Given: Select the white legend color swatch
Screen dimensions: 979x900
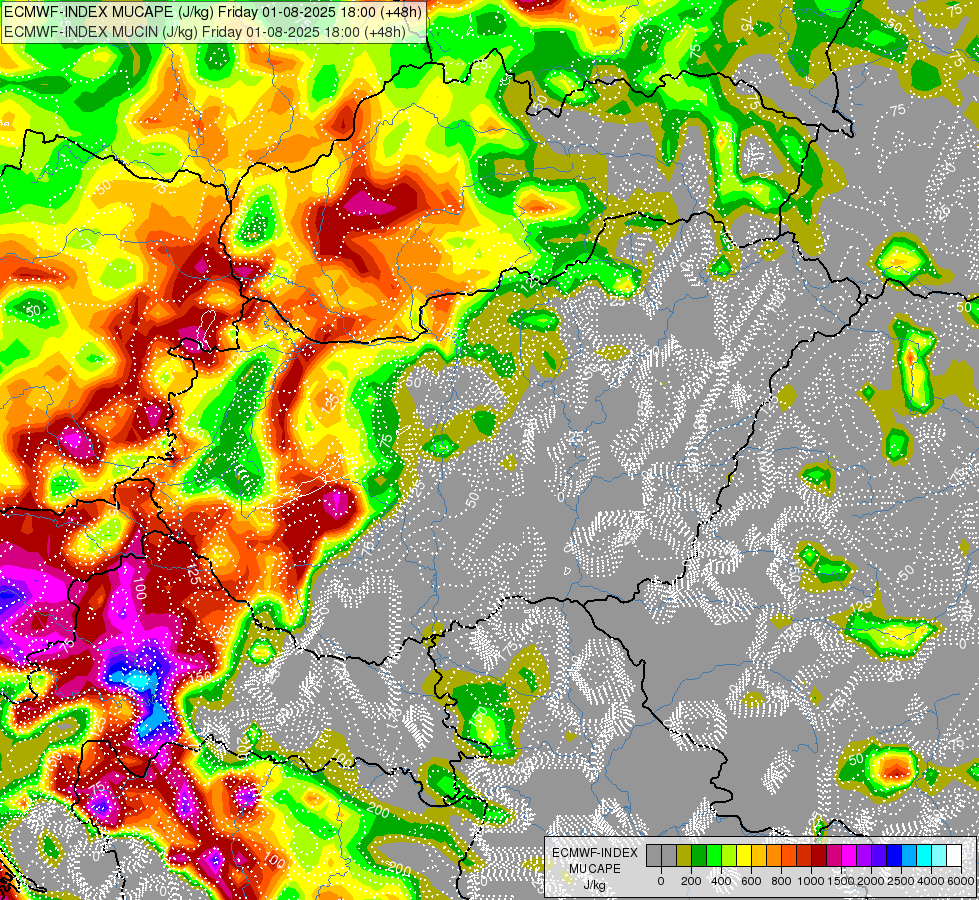Looking at the screenshot, I should pos(955,856).
